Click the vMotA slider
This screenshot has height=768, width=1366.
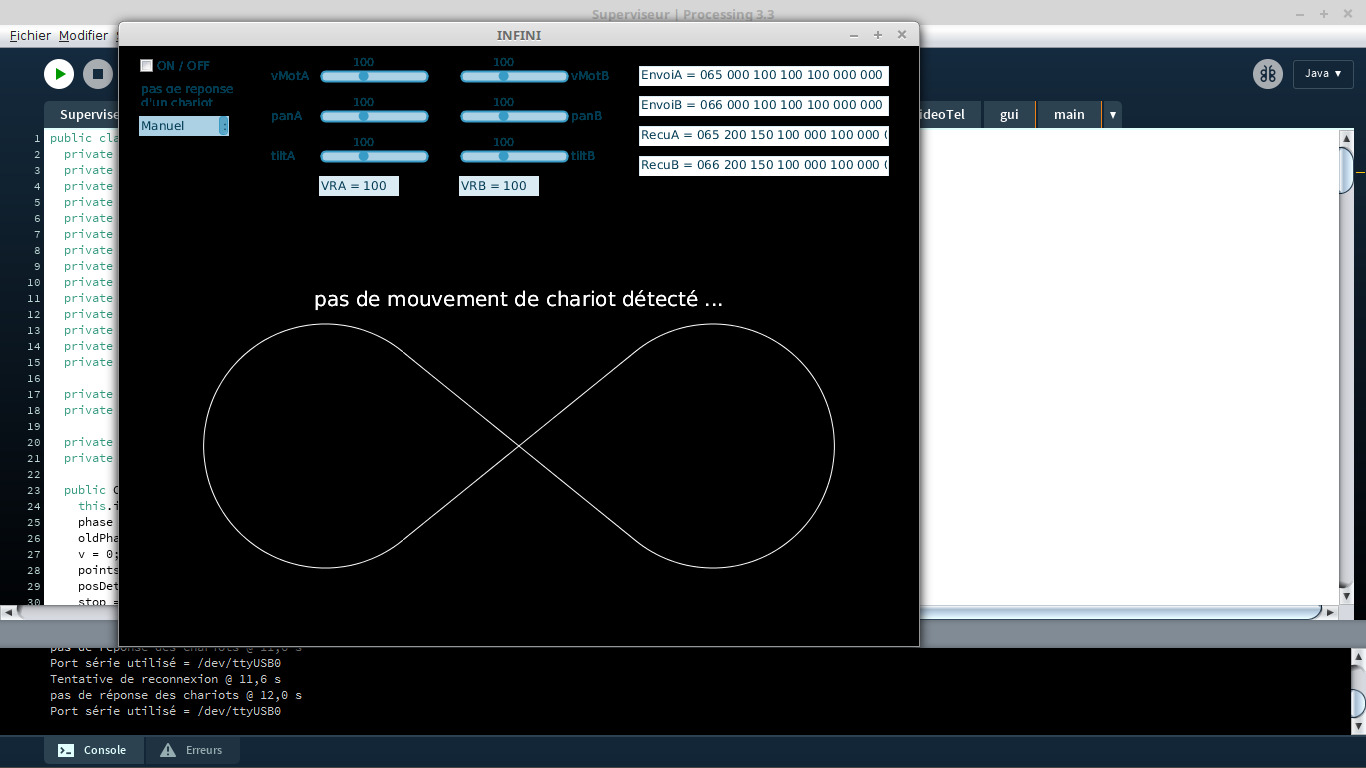click(x=374, y=76)
